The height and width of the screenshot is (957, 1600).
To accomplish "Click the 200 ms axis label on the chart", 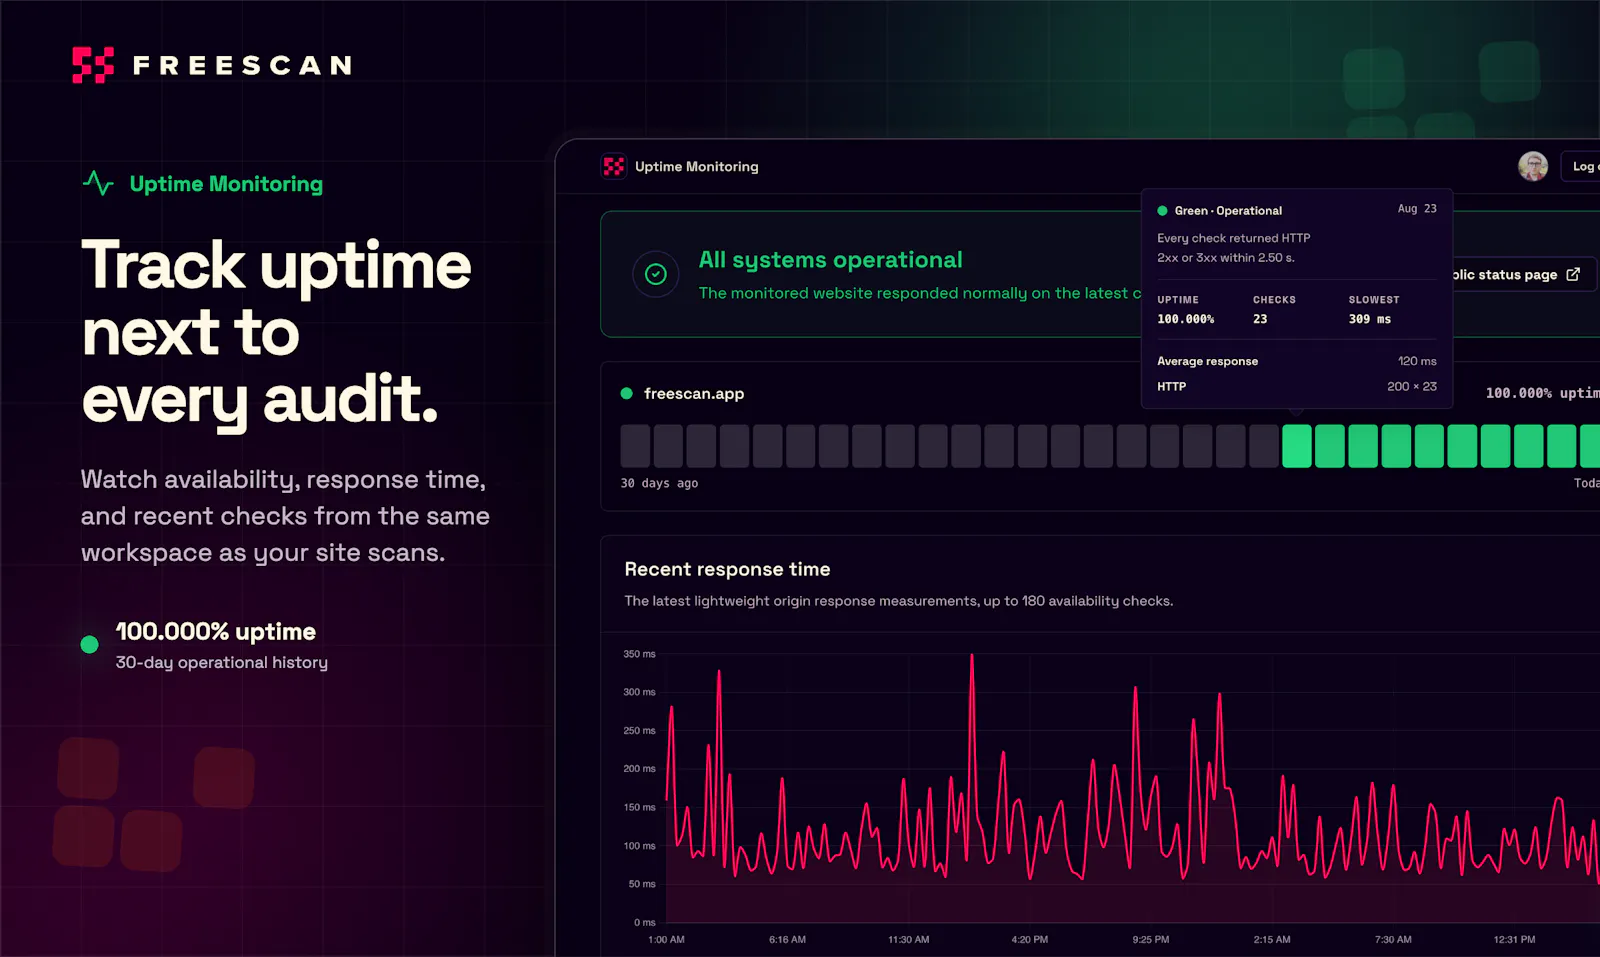I will (640, 769).
